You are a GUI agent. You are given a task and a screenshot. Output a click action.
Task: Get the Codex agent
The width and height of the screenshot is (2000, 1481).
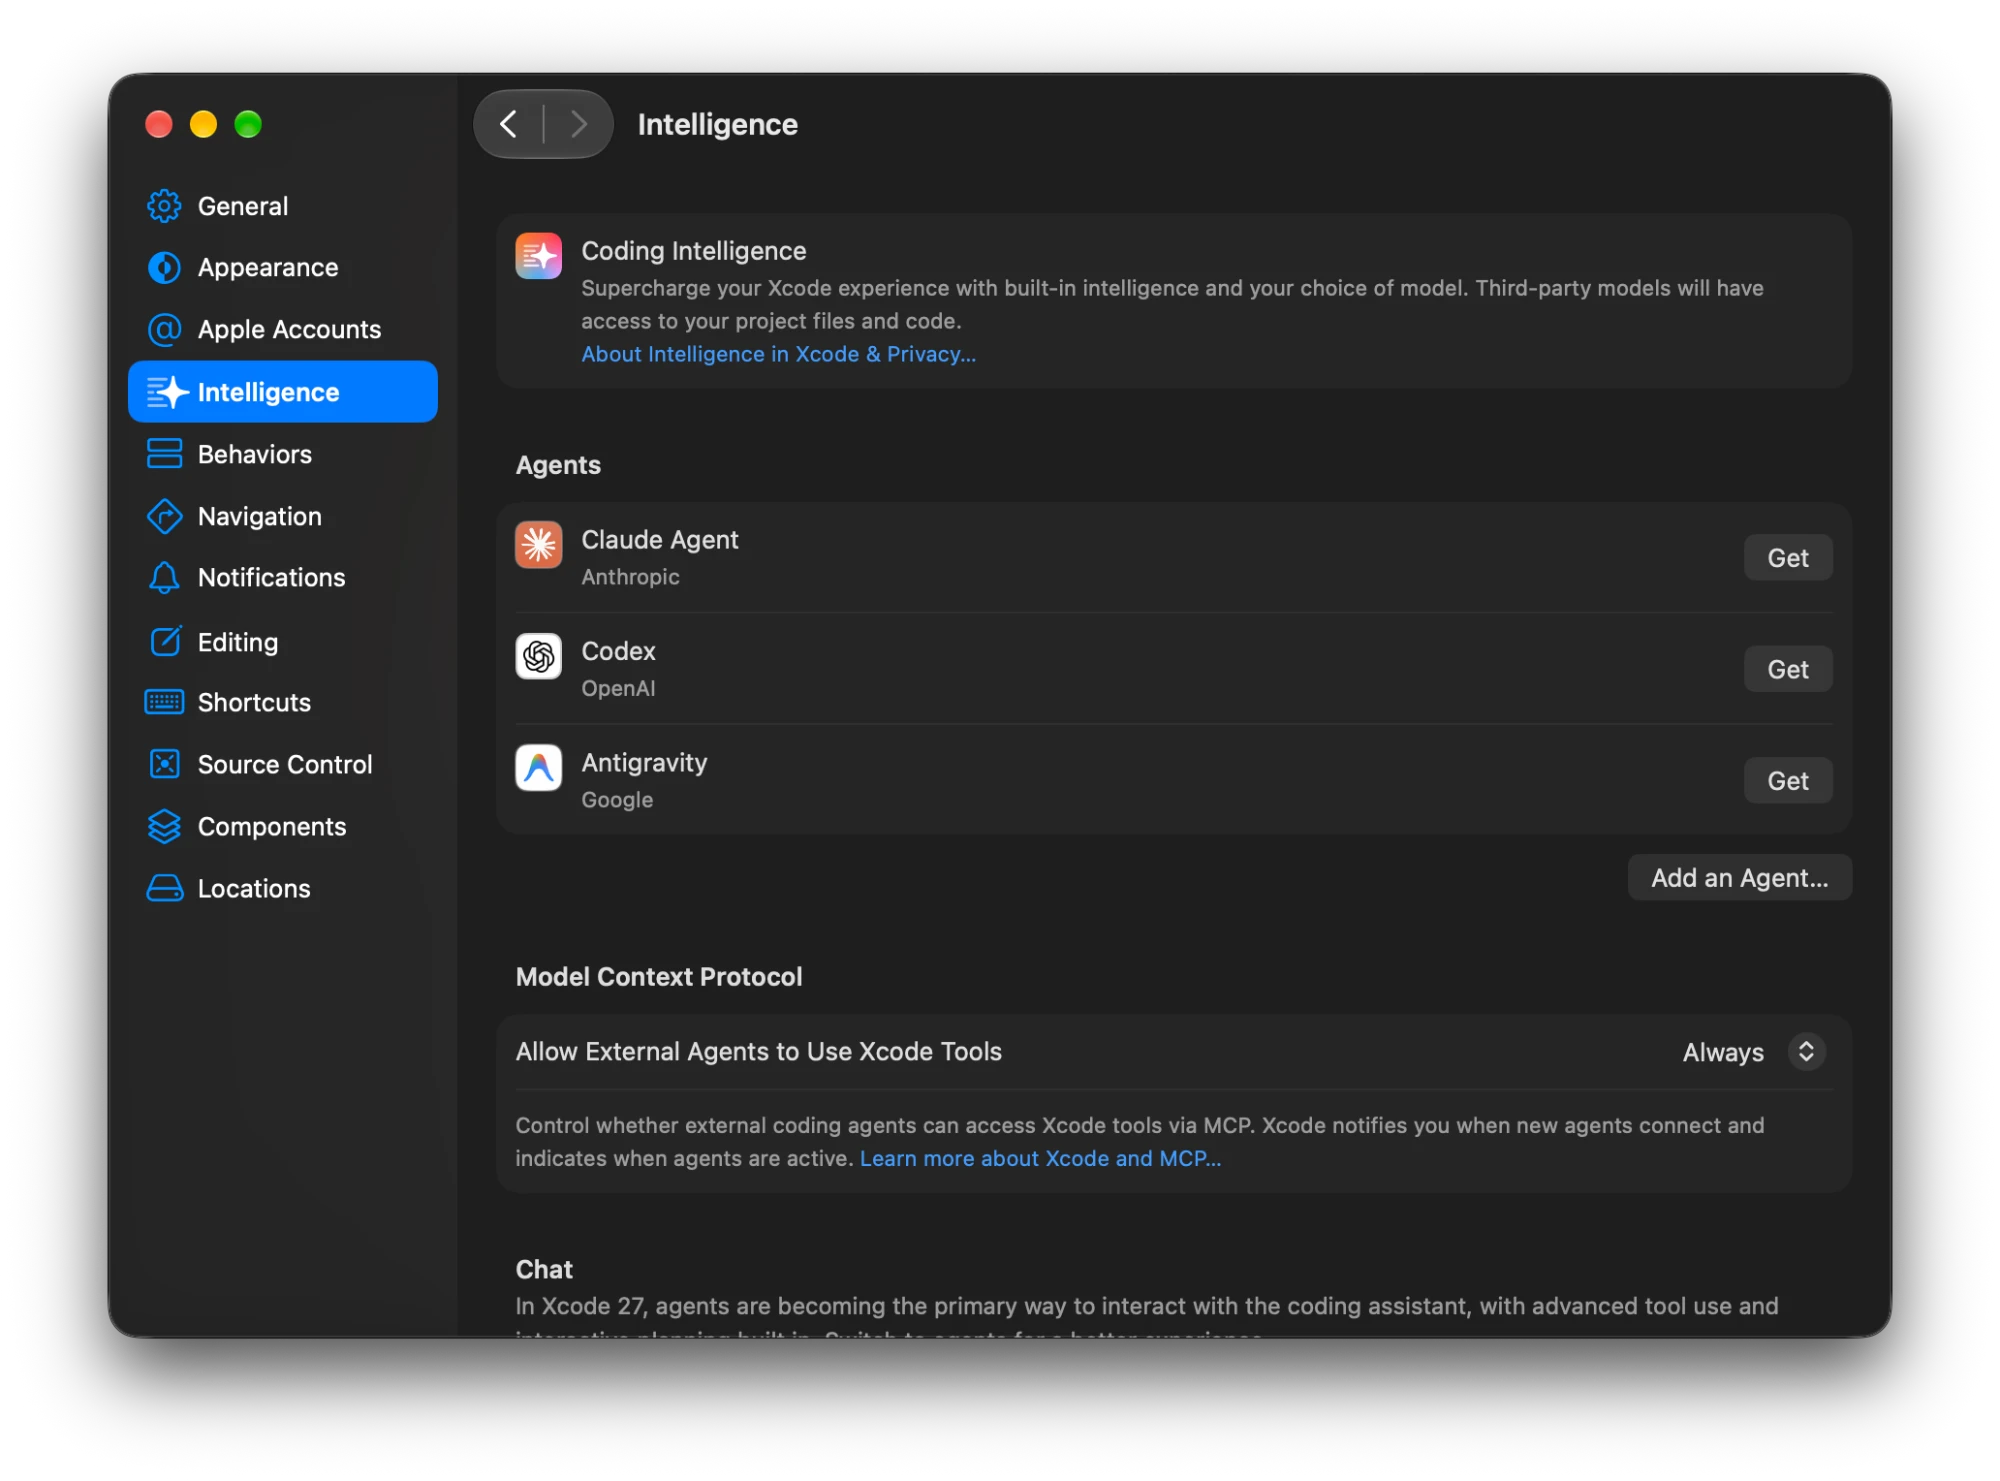tap(1788, 669)
